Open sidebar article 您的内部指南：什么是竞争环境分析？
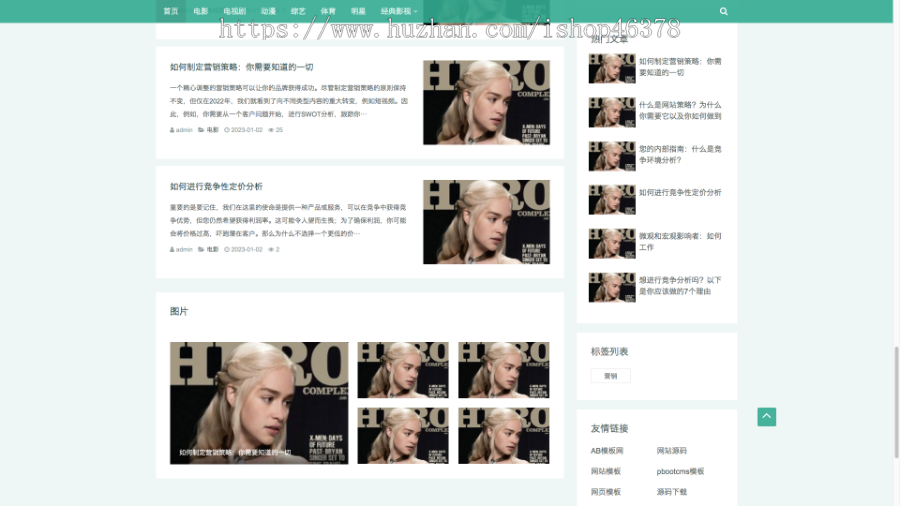 tap(680, 154)
